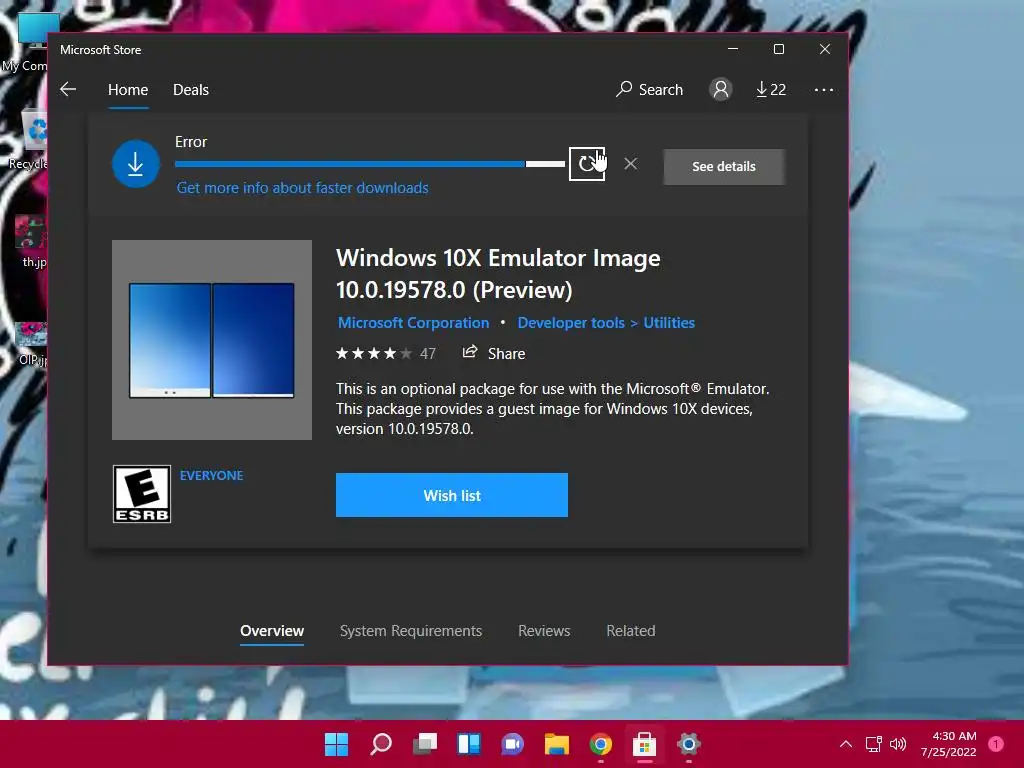Open the Microsoft Corporation publisher link
Image resolution: width=1024 pixels, height=768 pixels.
413,323
